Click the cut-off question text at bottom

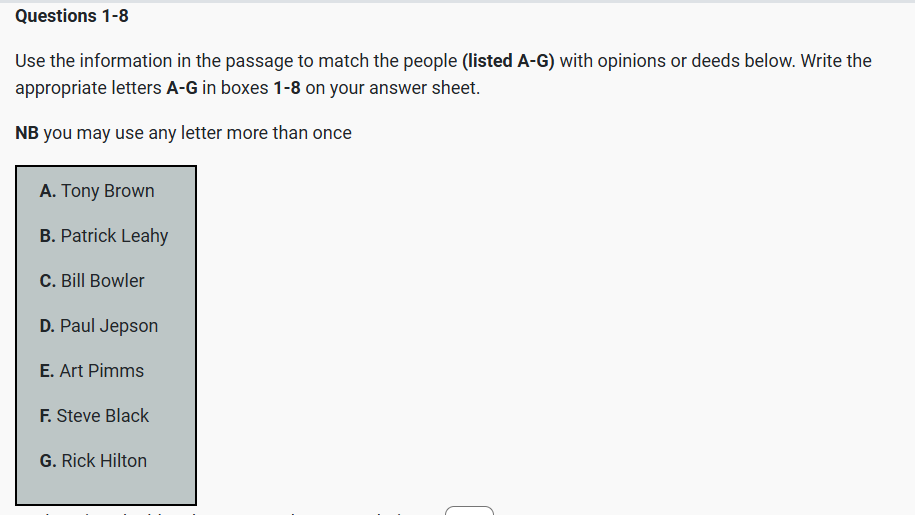coord(220,511)
